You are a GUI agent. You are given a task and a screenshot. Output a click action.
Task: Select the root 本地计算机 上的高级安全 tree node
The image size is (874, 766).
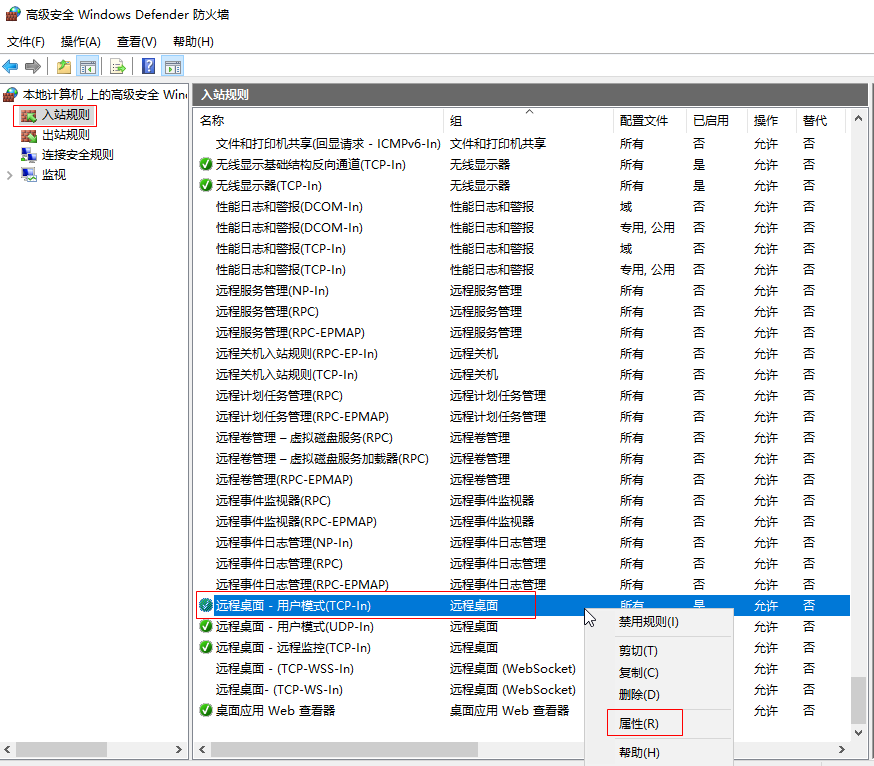pyautogui.click(x=105, y=95)
